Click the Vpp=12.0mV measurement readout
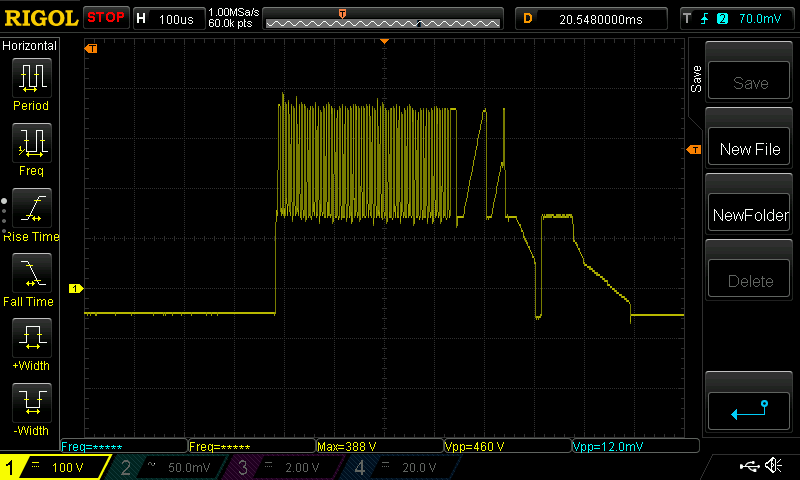This screenshot has height=480, width=800. (608, 447)
